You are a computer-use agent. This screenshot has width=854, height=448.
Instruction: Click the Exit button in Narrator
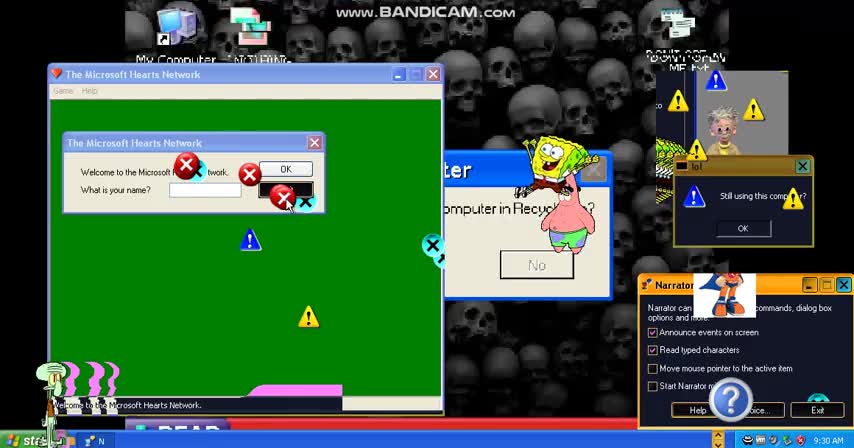click(818, 410)
